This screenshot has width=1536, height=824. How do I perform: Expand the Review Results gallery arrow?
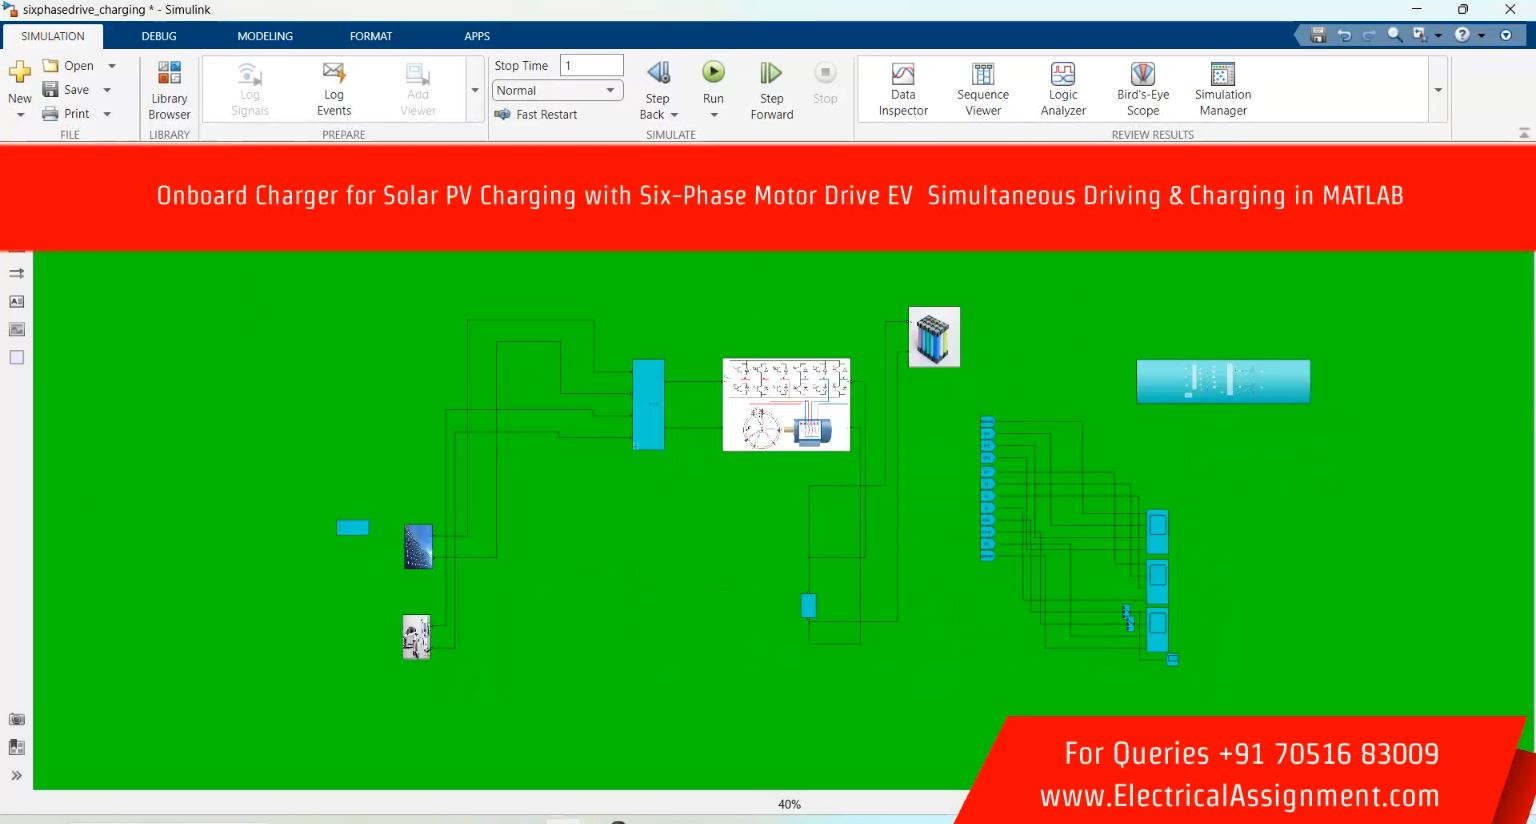click(1438, 90)
